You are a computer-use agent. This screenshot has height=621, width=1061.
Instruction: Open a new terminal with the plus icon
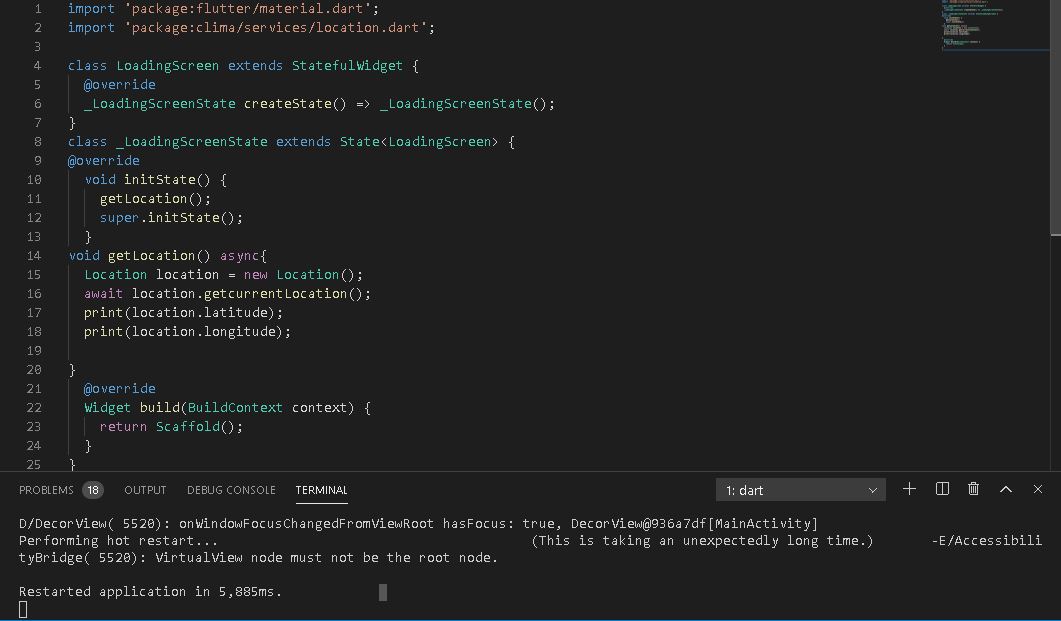(x=909, y=489)
